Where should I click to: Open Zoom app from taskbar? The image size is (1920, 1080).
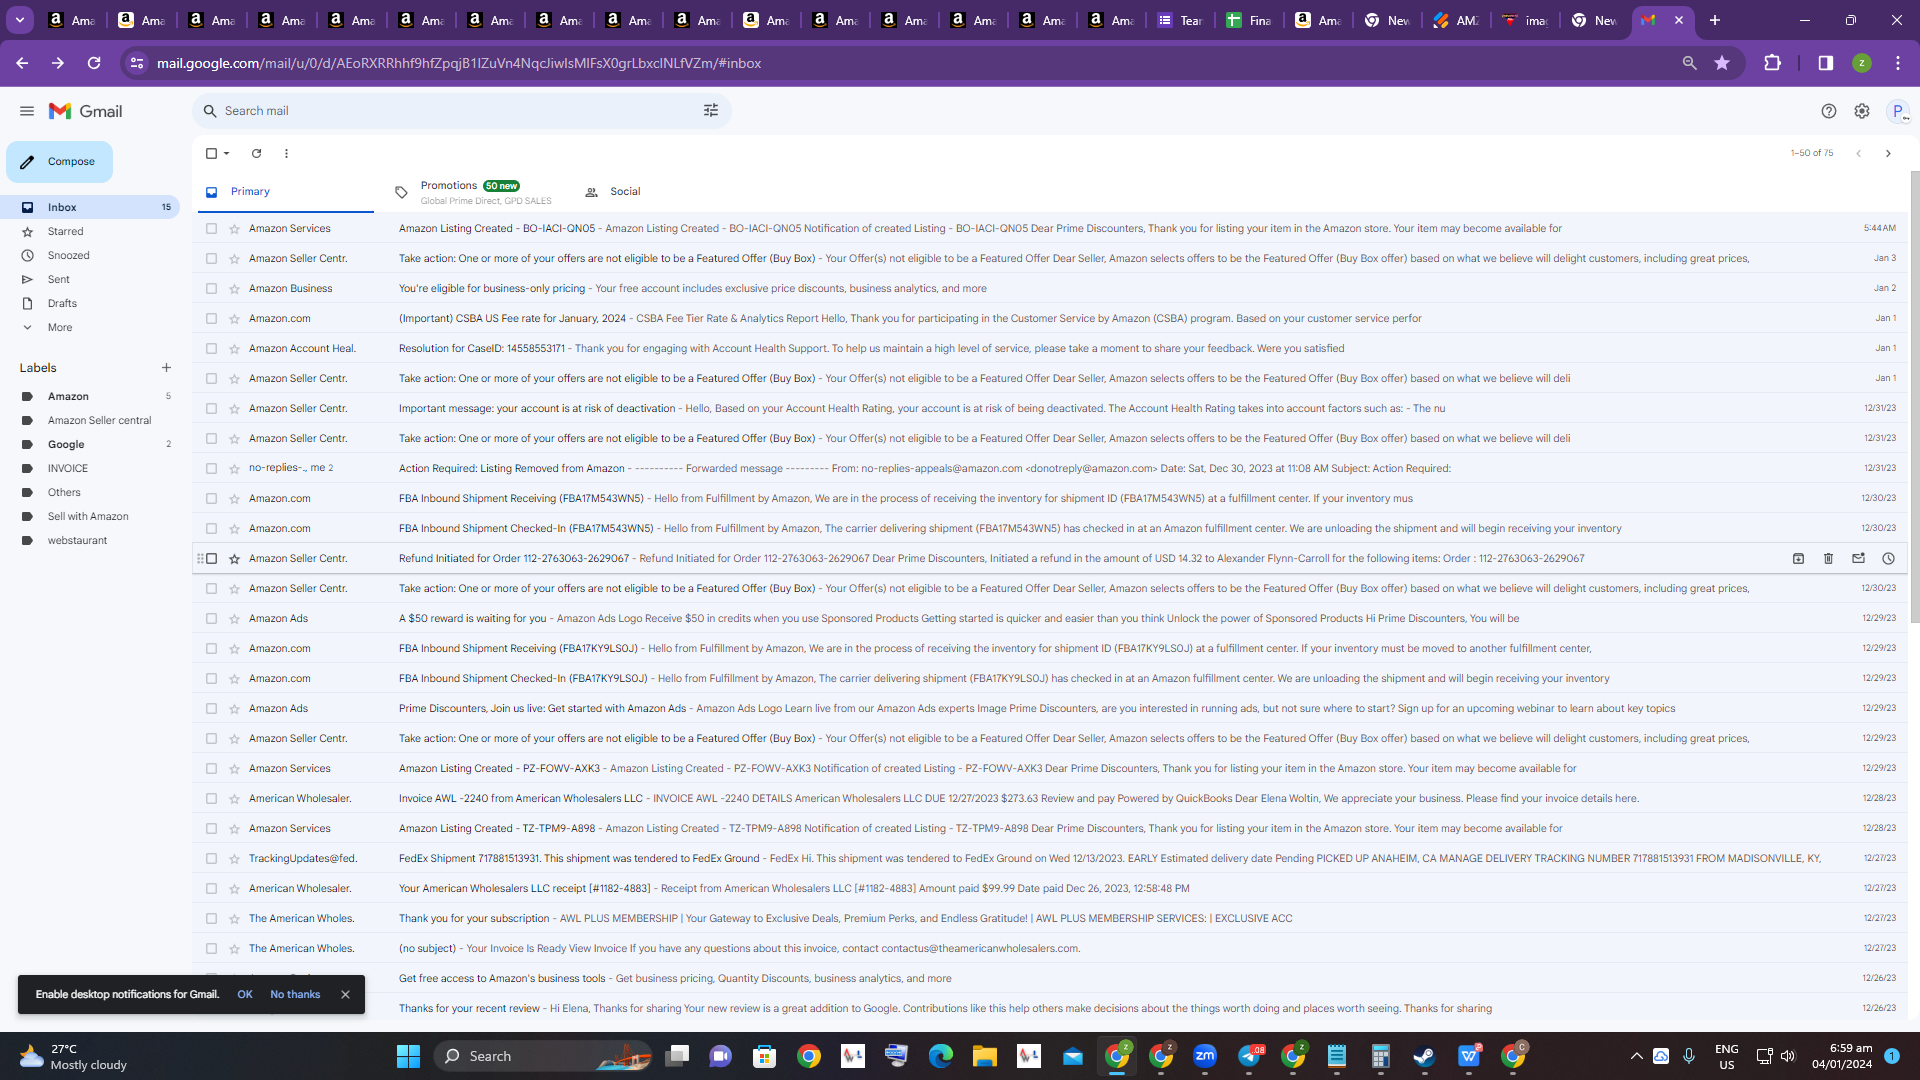pyautogui.click(x=1205, y=1056)
